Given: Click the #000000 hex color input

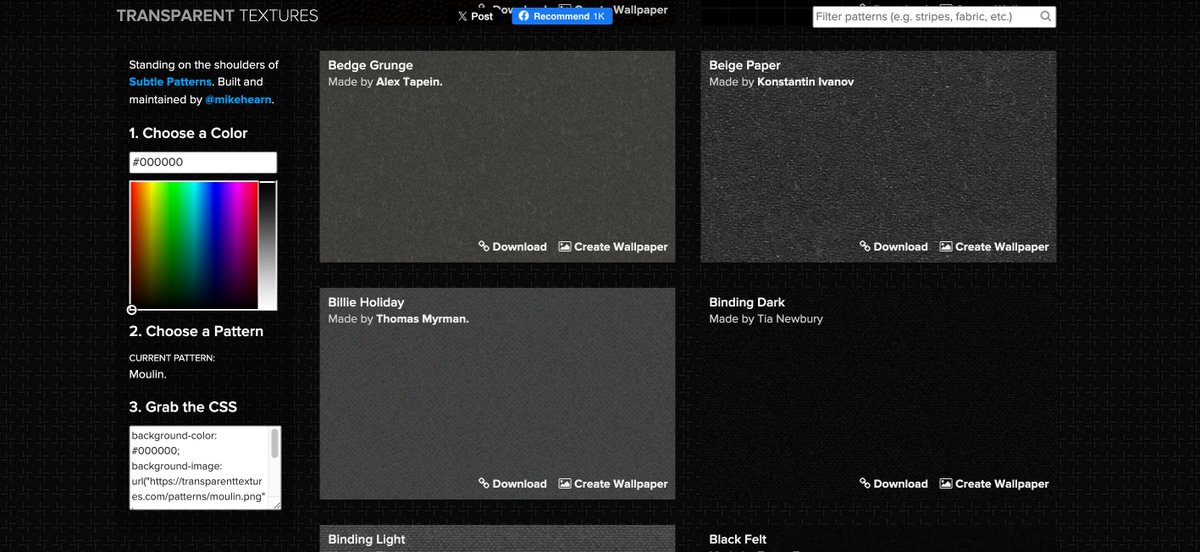Looking at the screenshot, I should click(203, 162).
